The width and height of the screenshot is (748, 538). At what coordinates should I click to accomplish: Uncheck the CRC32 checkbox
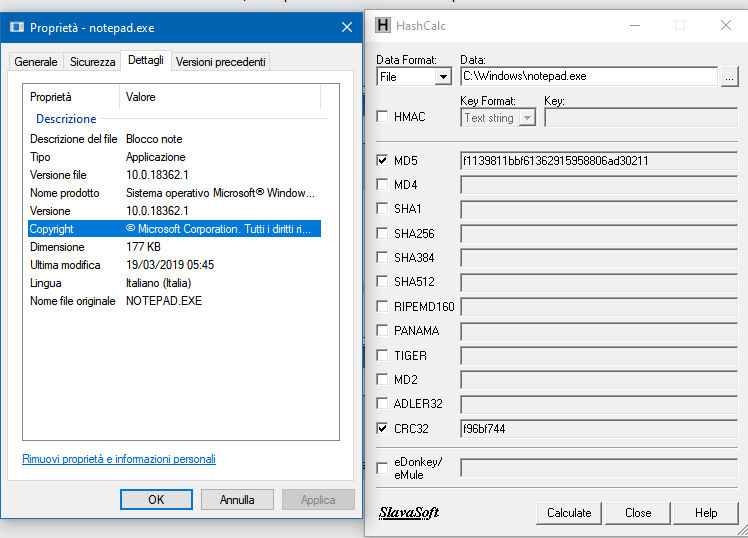coord(382,428)
